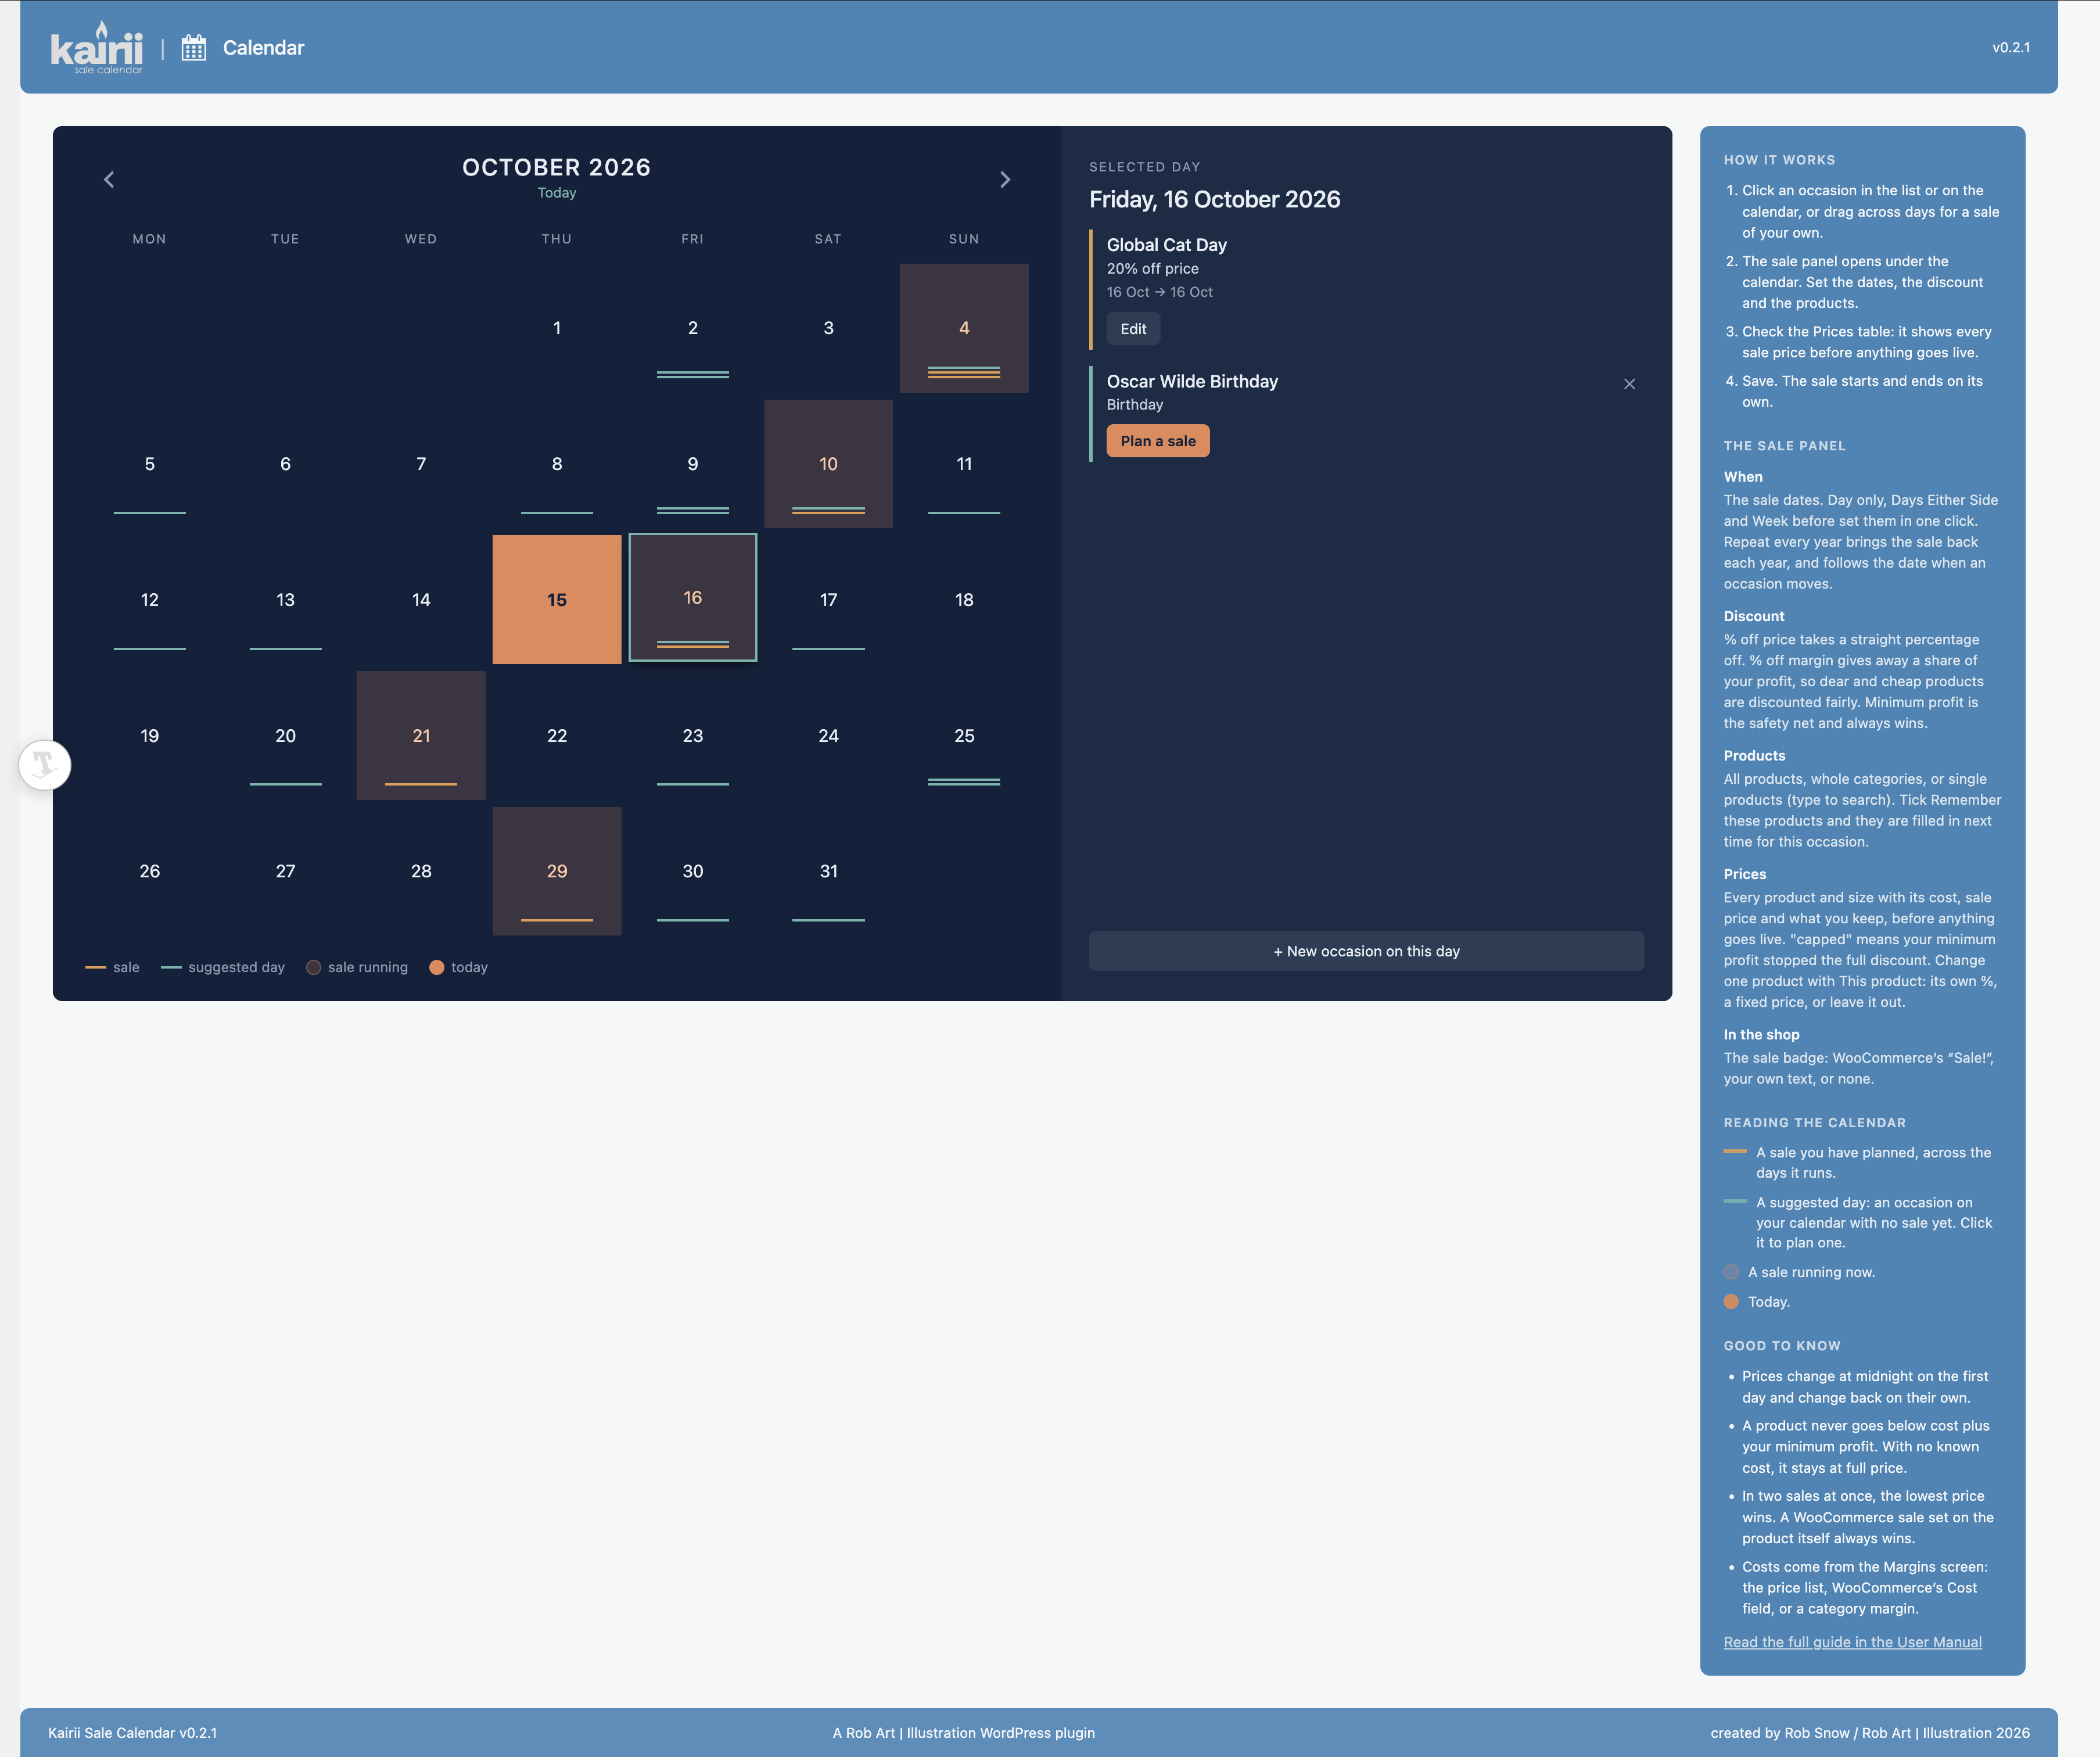2100x1757 pixels.
Task: Click the OCTOBER 2026 month heading
Action: 556,167
